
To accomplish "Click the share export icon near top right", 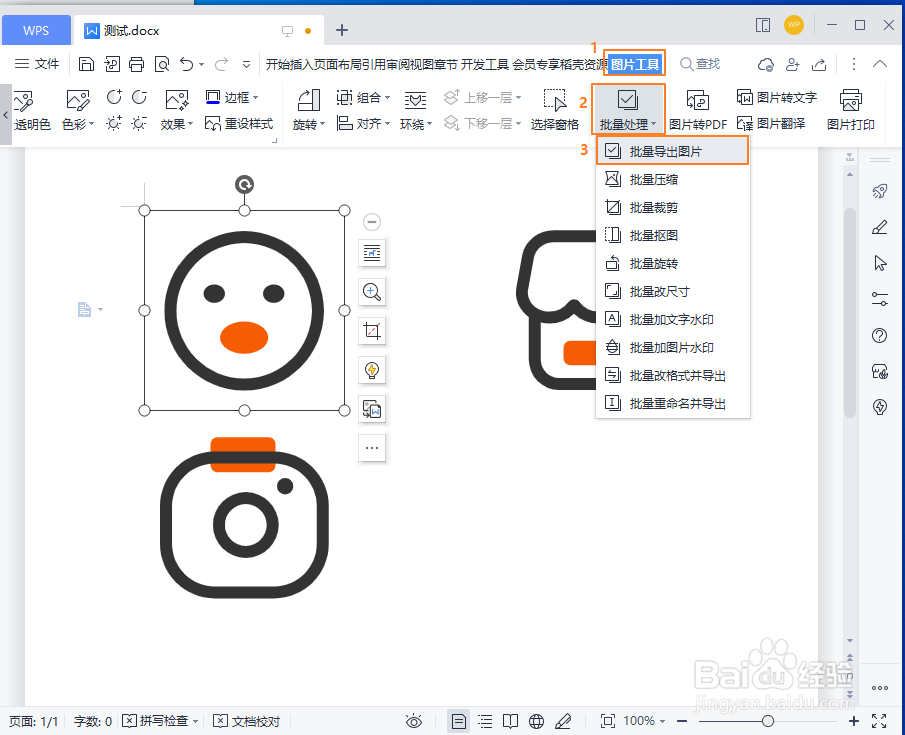I will (x=819, y=65).
